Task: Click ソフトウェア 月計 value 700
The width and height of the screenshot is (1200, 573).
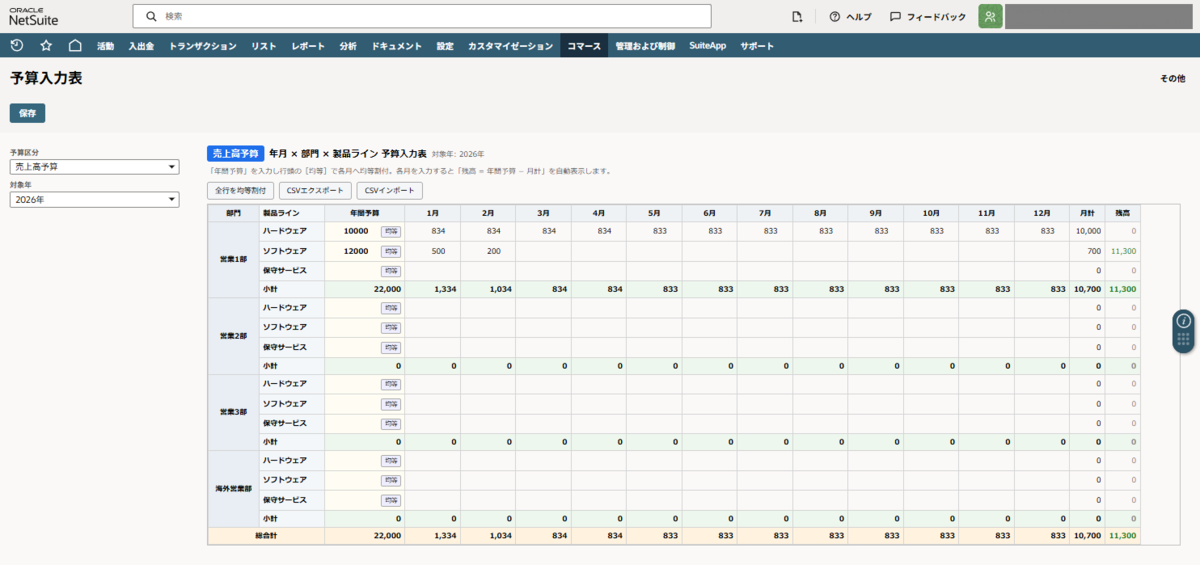Action: pyautogui.click(x=1094, y=251)
